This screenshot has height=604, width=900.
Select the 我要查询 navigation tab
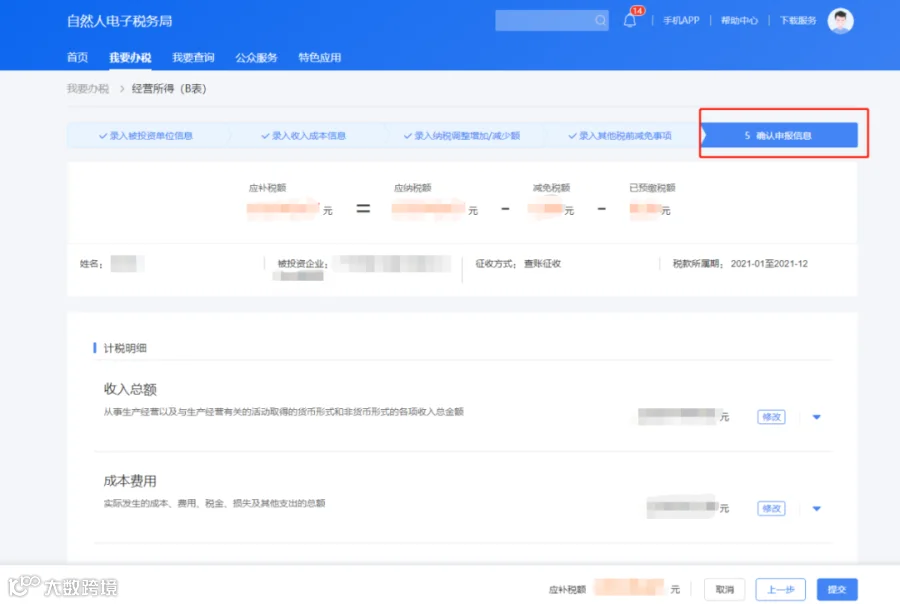[x=193, y=57]
